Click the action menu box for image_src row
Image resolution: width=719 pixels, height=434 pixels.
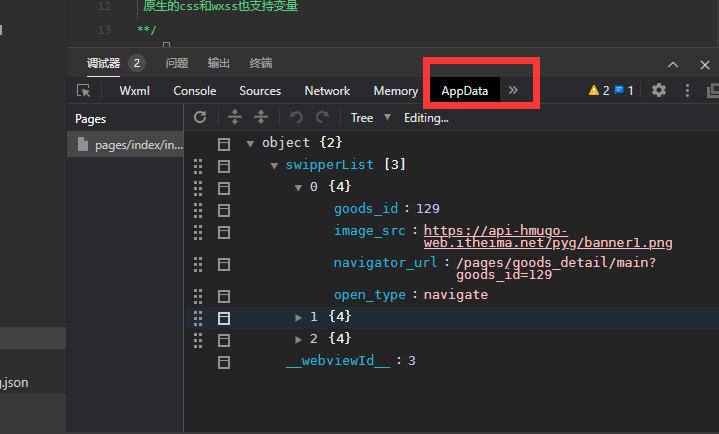coord(224,233)
